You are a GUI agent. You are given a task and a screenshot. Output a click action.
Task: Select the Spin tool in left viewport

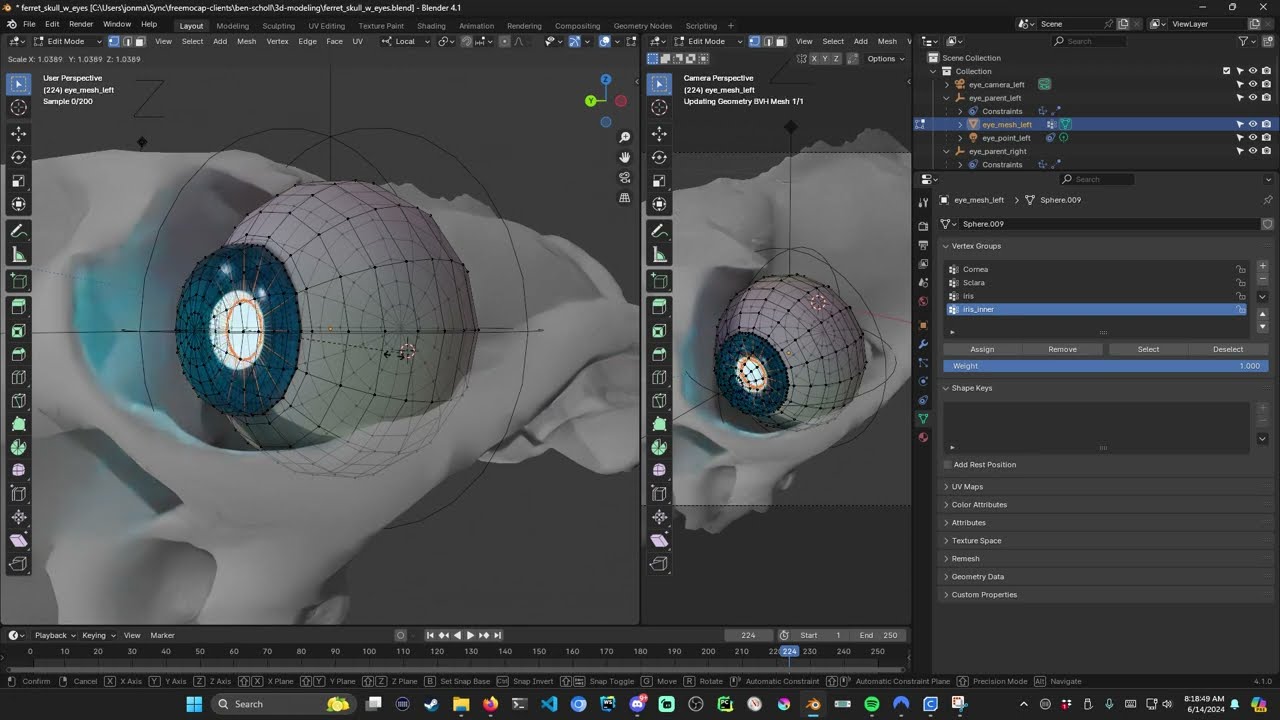[19, 448]
